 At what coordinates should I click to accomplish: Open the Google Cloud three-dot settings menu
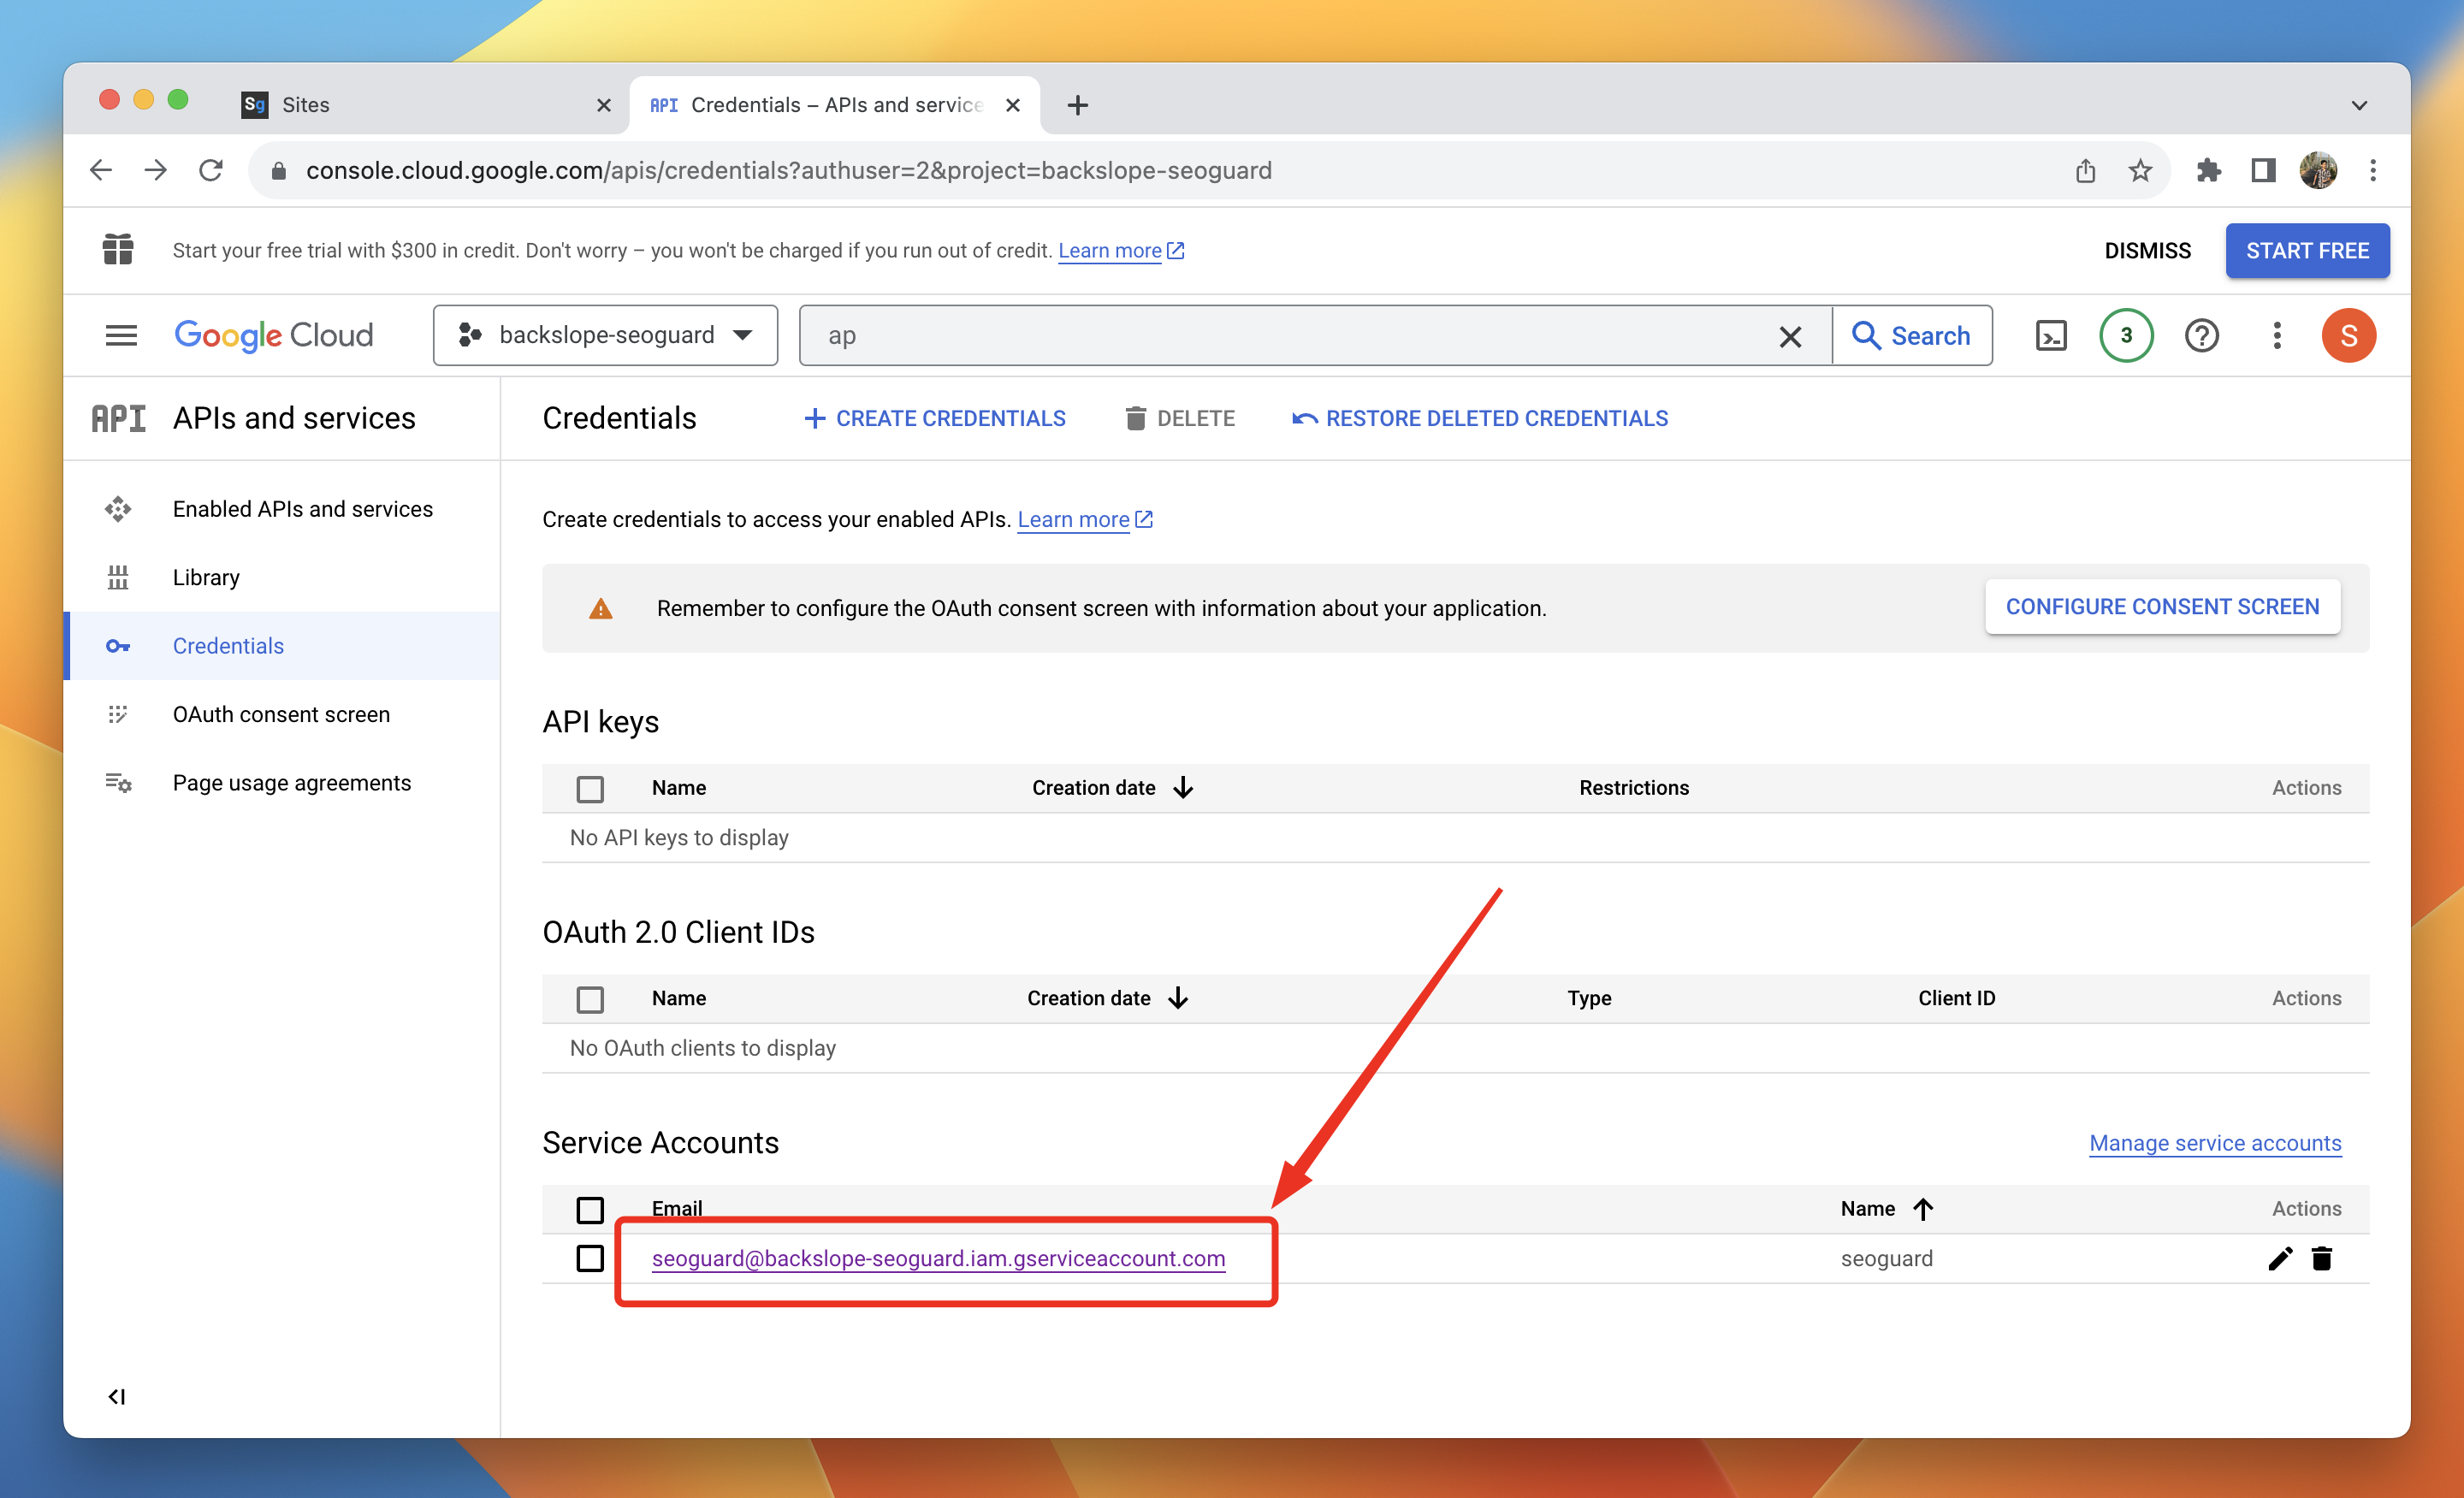pos(2277,336)
